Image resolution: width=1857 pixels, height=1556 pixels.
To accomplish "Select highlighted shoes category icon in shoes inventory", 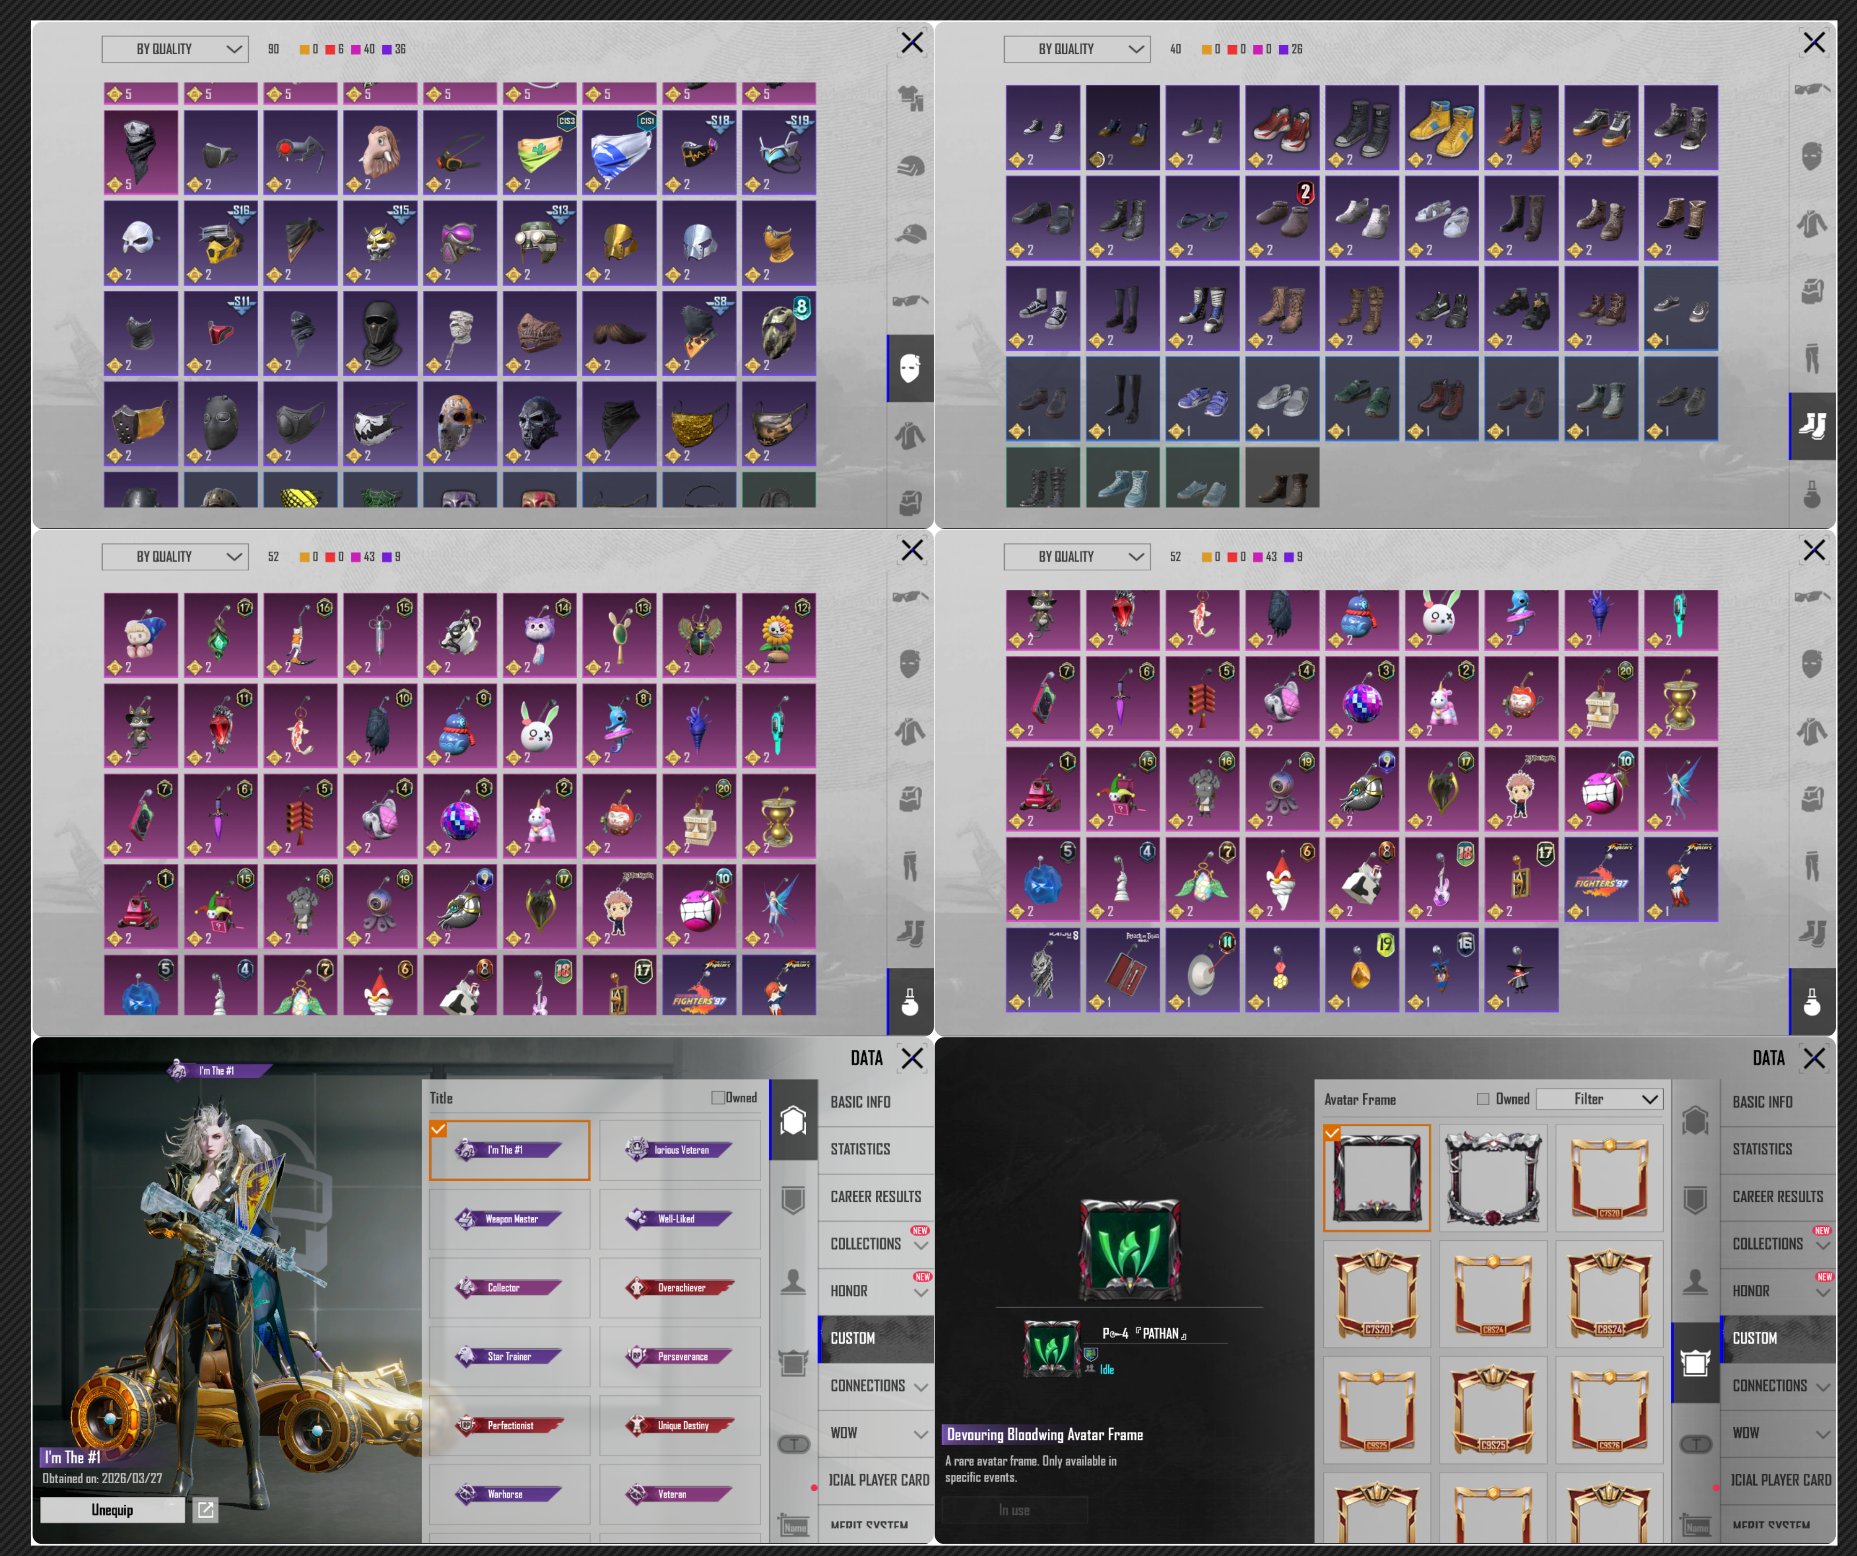I will 1812,426.
